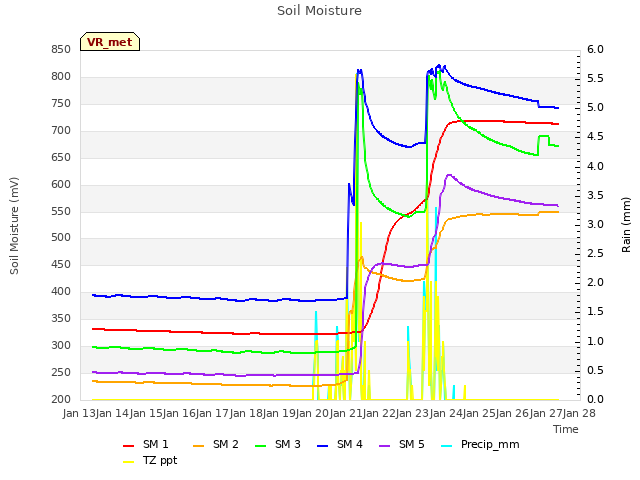Click Jan 18 date tick label

click(x=247, y=413)
